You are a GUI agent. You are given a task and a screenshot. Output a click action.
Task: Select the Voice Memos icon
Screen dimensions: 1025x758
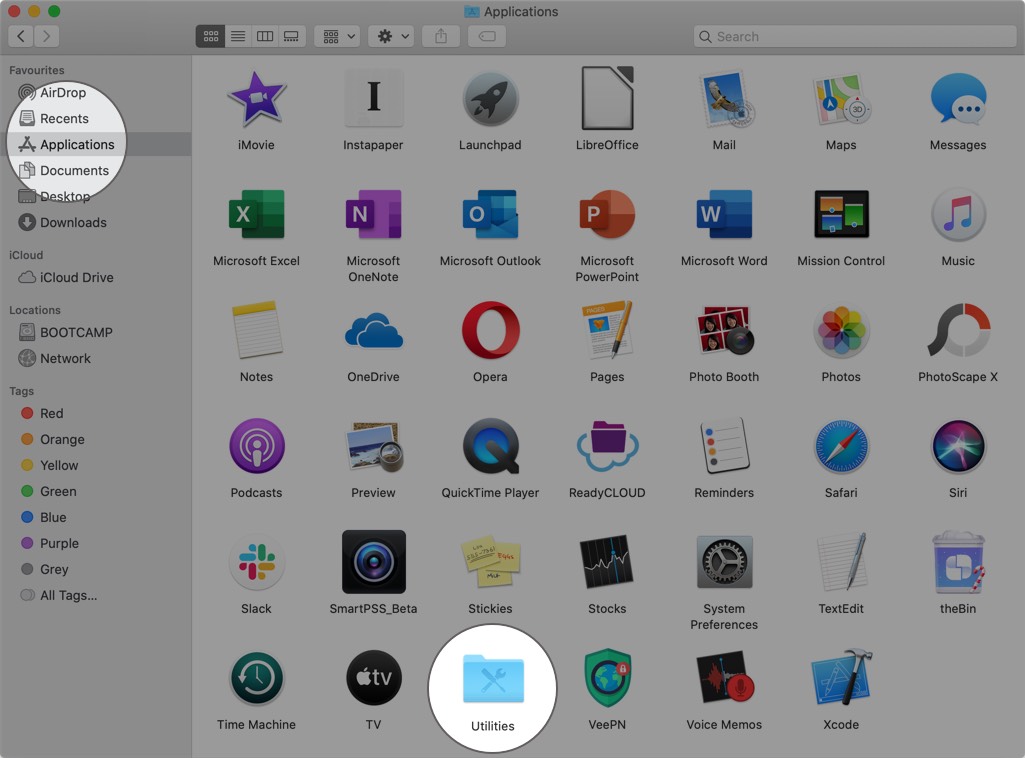pyautogui.click(x=726, y=678)
